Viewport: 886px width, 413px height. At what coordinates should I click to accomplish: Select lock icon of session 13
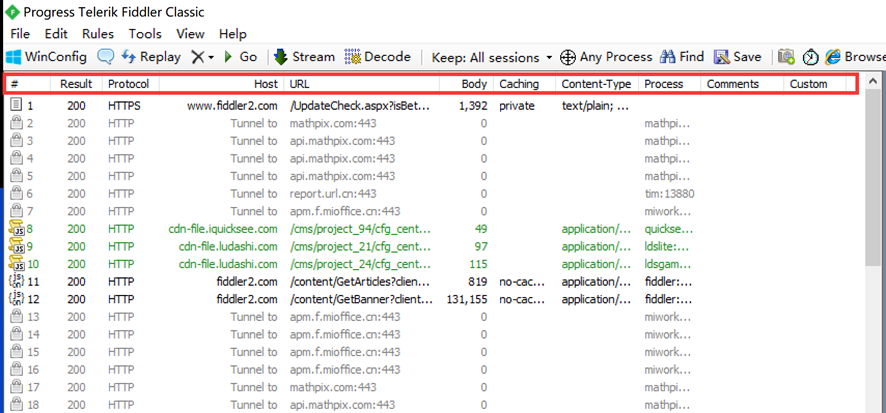click(x=17, y=316)
